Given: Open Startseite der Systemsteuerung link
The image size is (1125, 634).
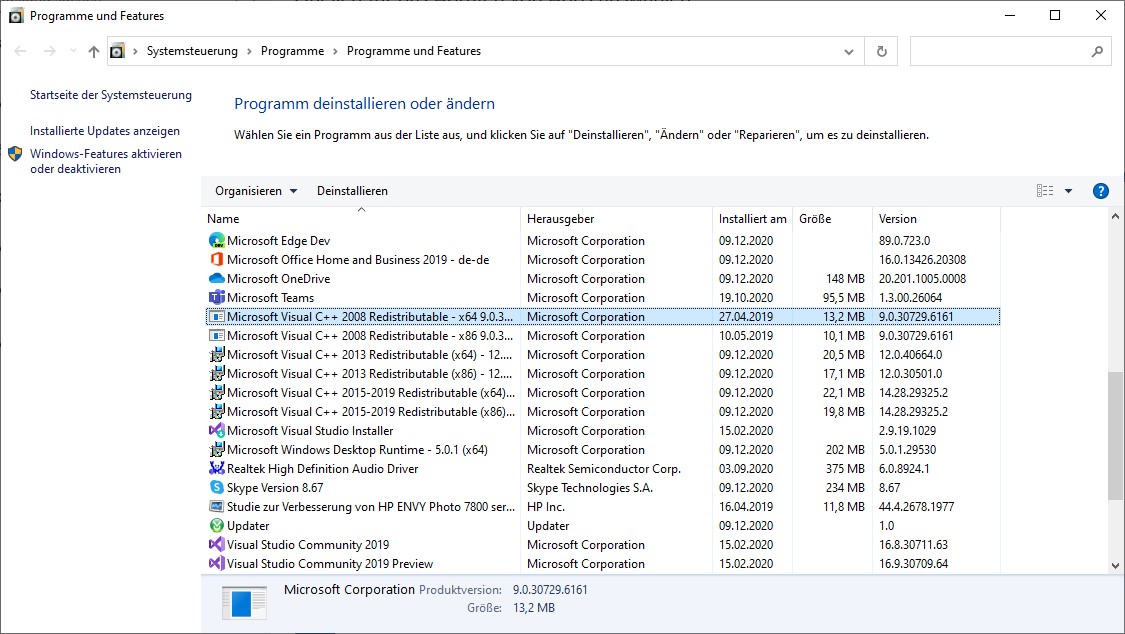Looking at the screenshot, I should pos(110,95).
